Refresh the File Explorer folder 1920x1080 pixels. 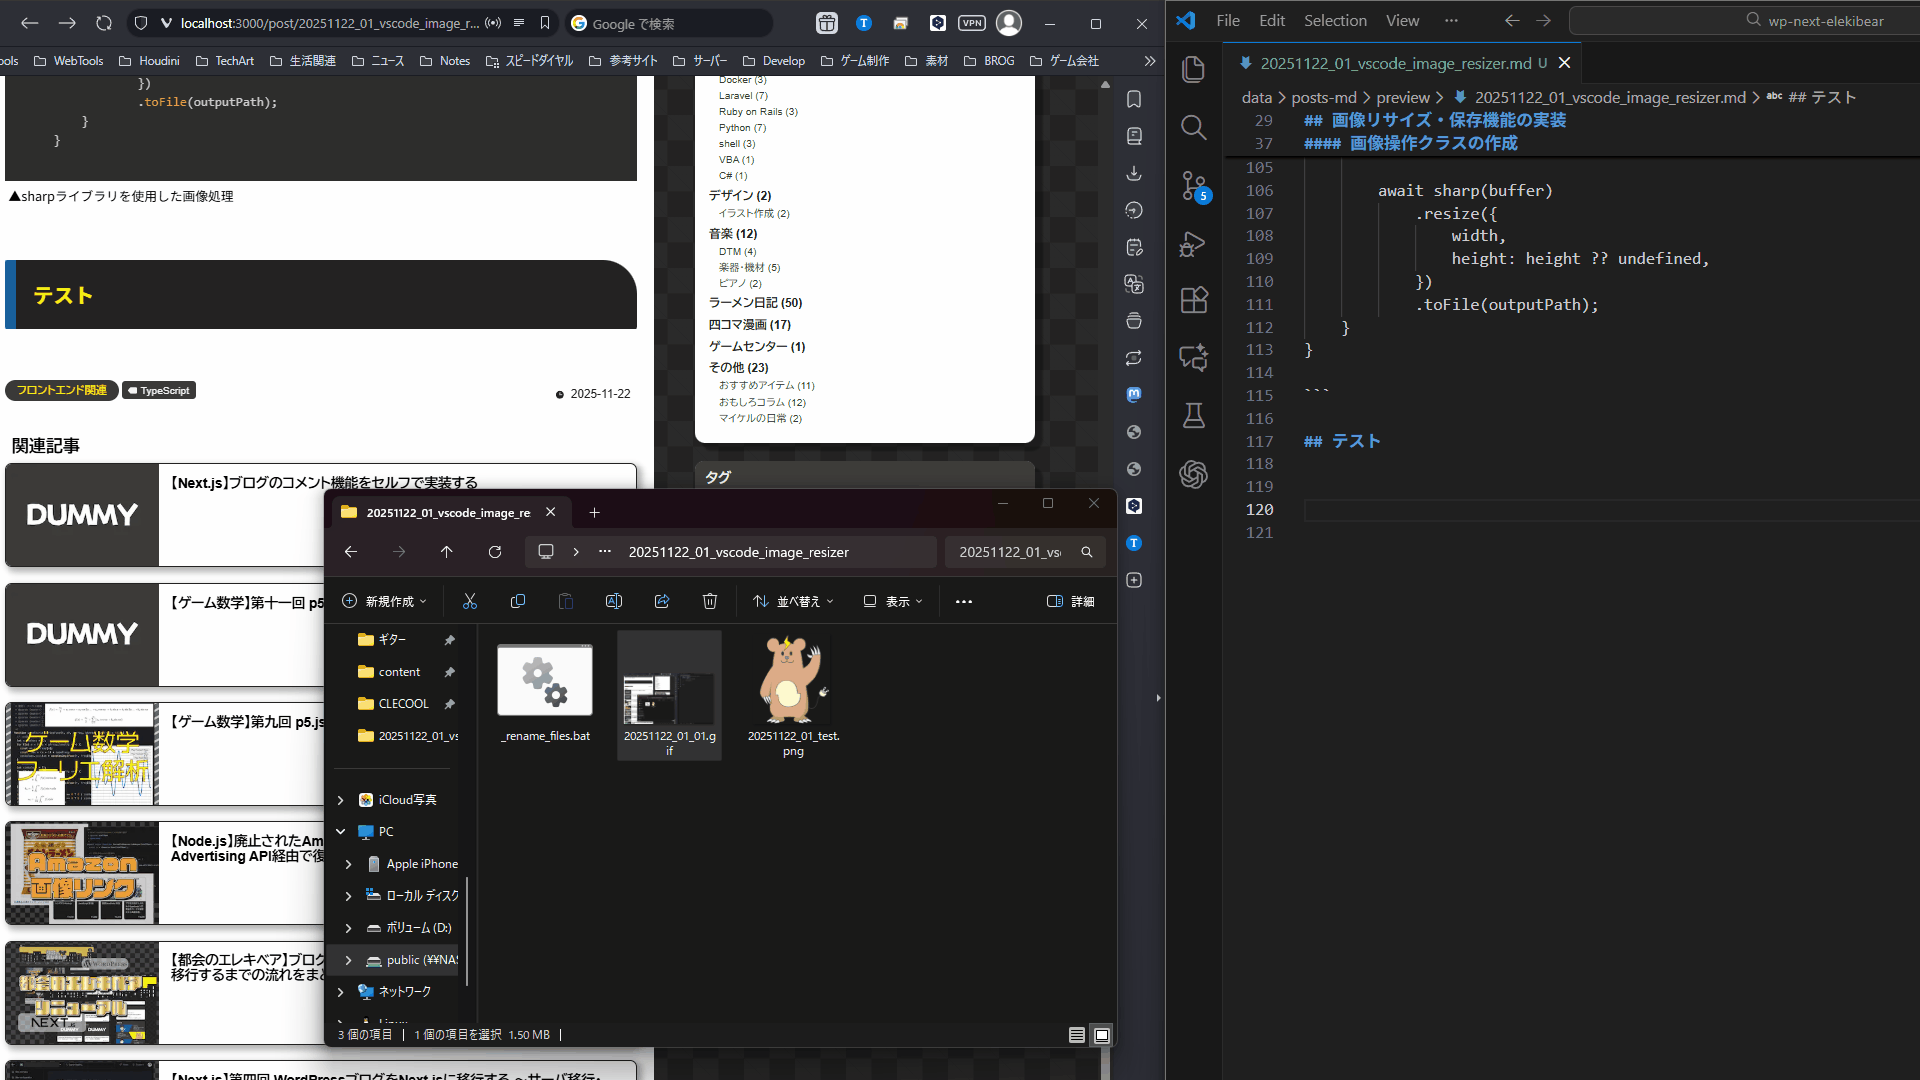point(495,552)
